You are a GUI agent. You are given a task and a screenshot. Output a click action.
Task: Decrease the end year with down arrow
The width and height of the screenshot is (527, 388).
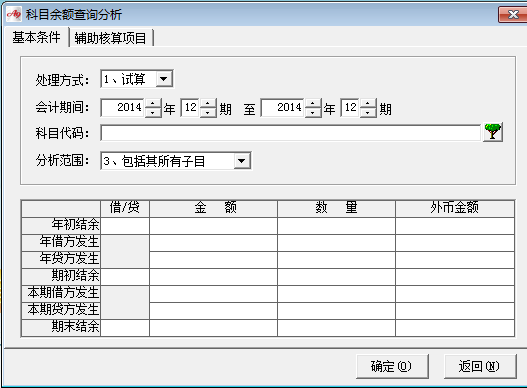pos(313,113)
